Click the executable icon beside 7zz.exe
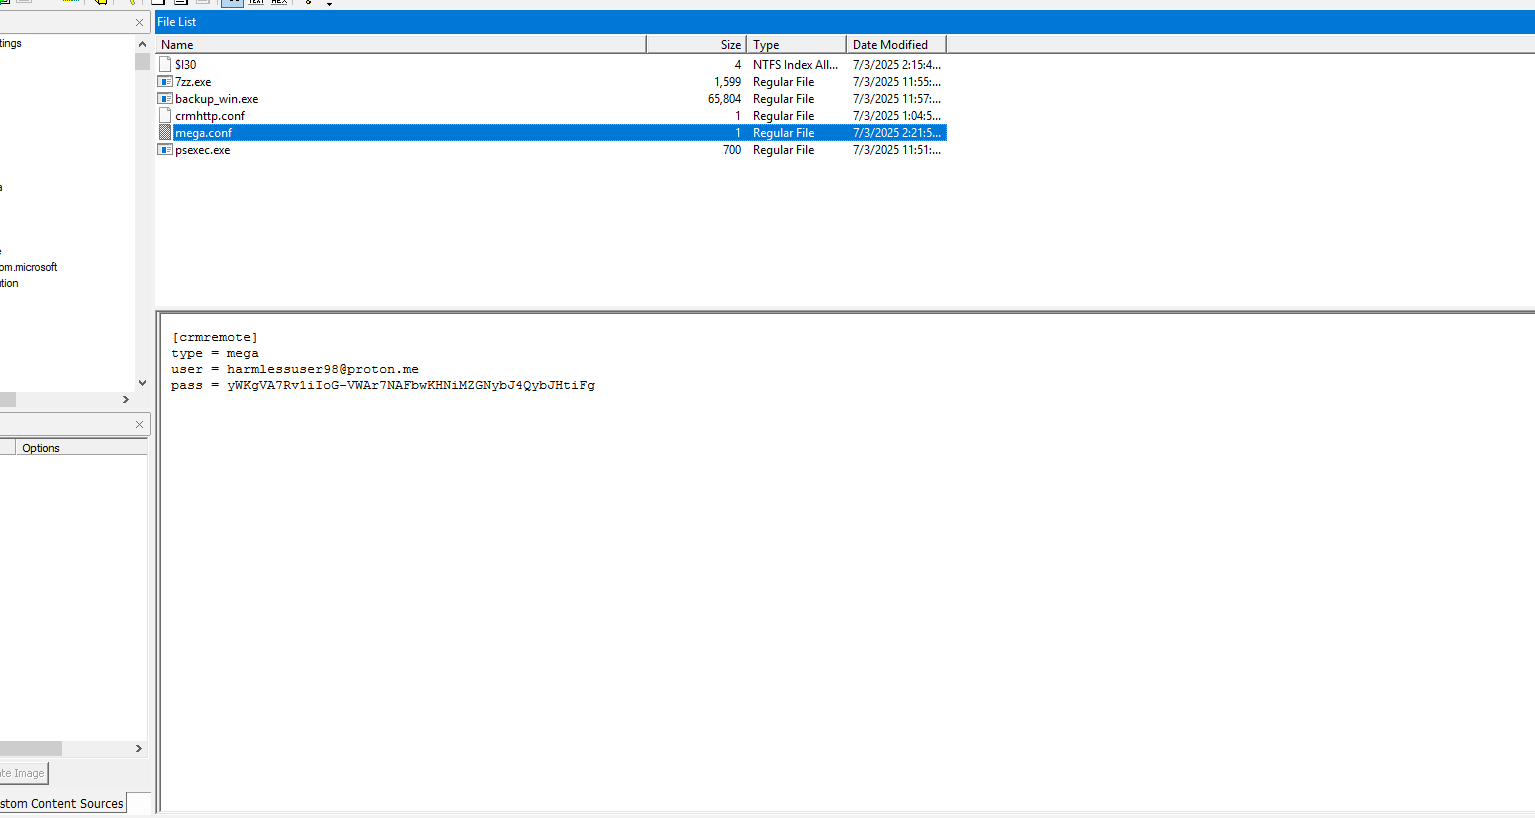Screen dimensions: 1535x818 (164, 81)
